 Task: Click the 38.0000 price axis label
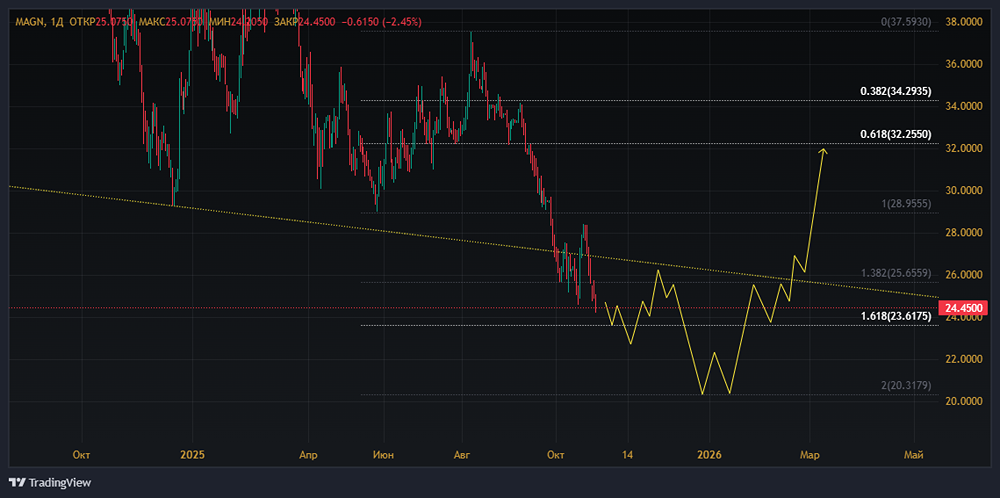point(964,22)
